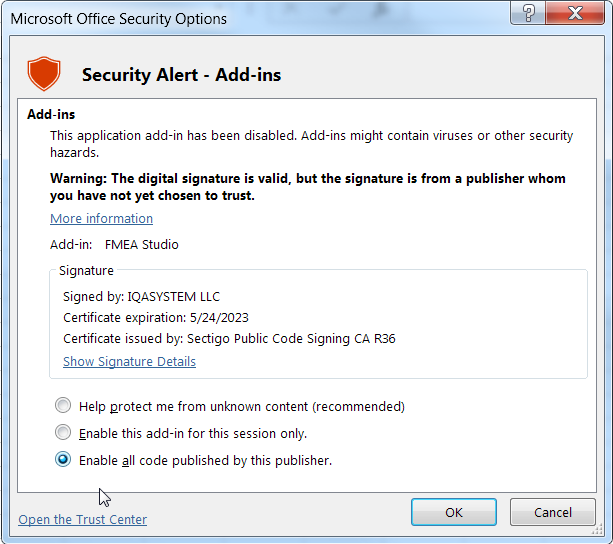Click the bold digital signature warning text
613x544 pixels.
tap(307, 187)
